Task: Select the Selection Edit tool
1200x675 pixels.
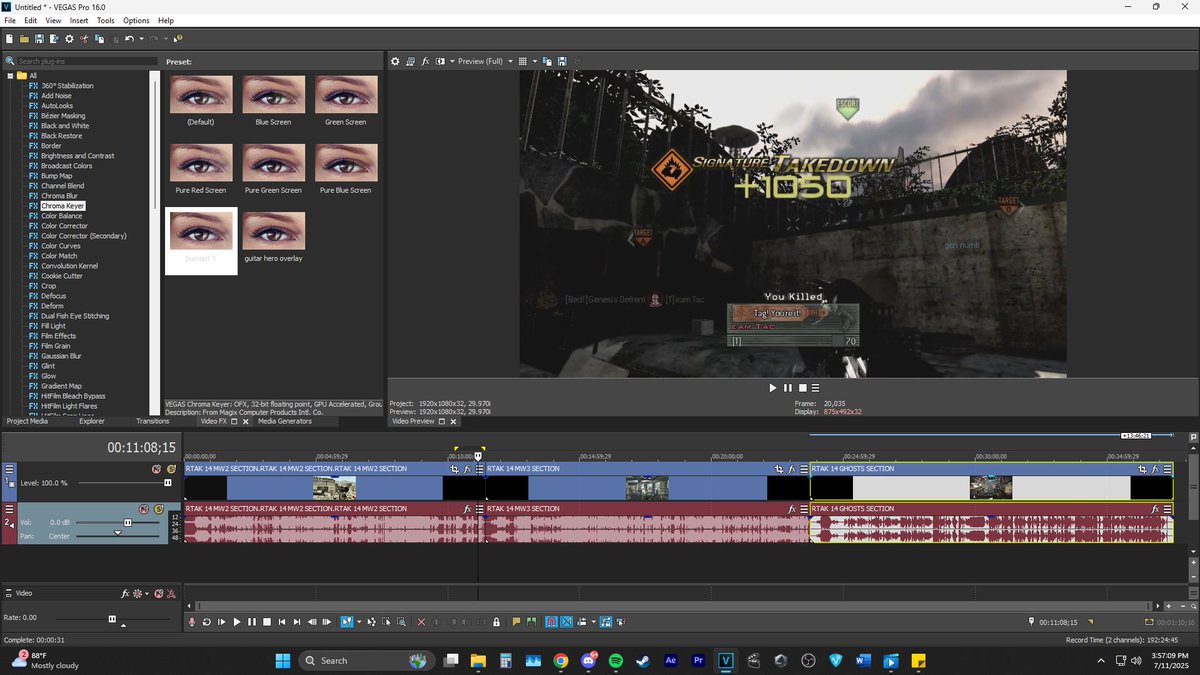Action: coord(385,621)
